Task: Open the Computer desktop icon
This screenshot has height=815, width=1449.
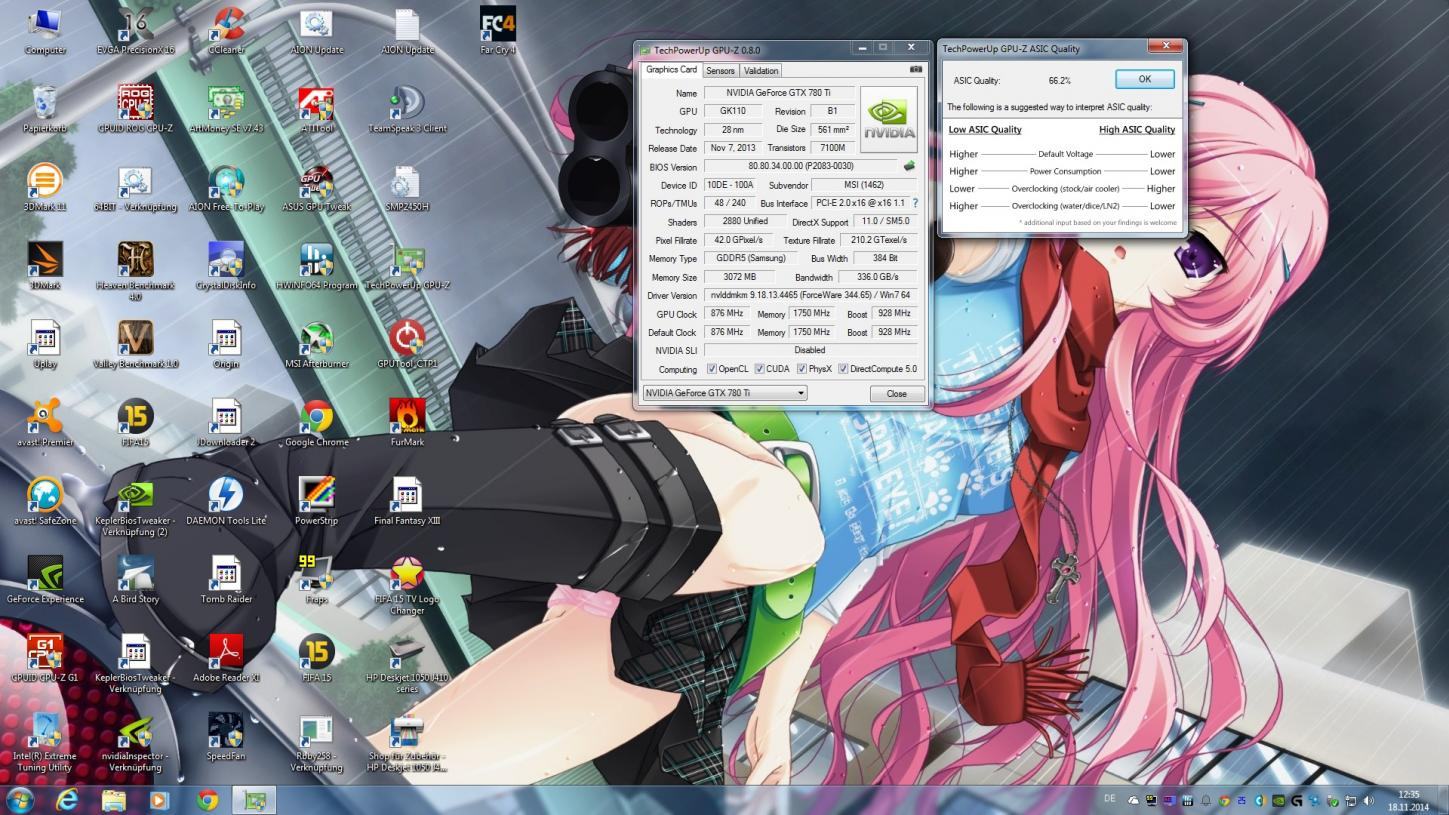Action: (45, 30)
